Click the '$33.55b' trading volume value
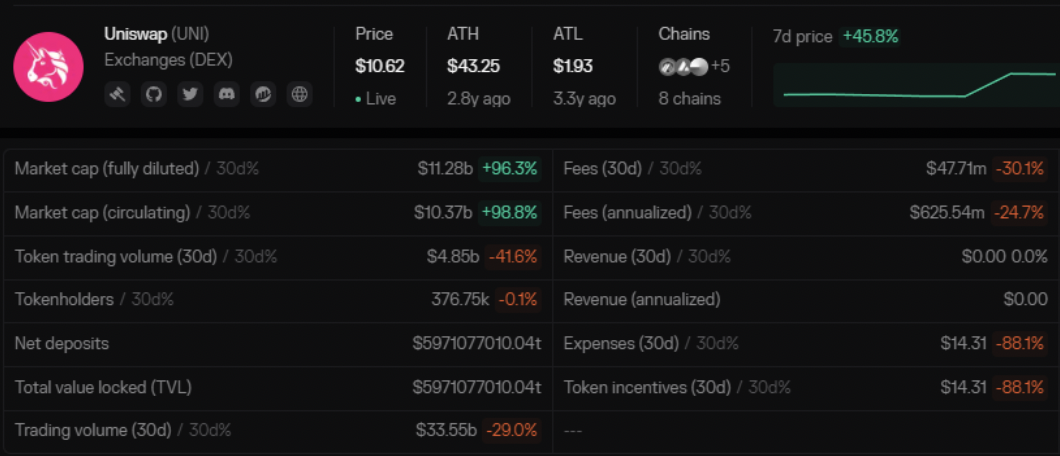1060x456 pixels. tap(447, 430)
